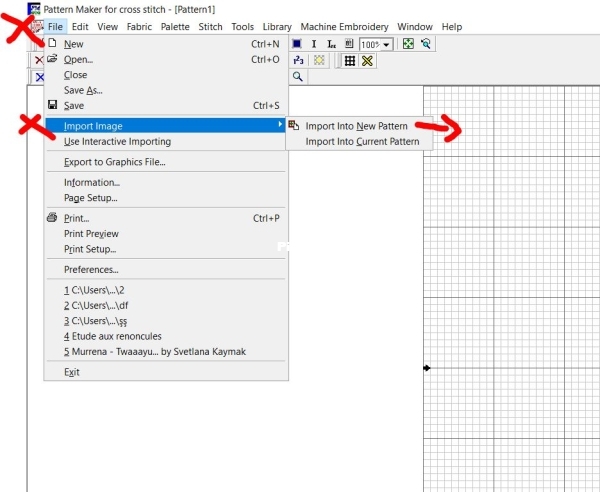Open Information... from File menu
The image size is (600, 492).
click(x=166, y=182)
